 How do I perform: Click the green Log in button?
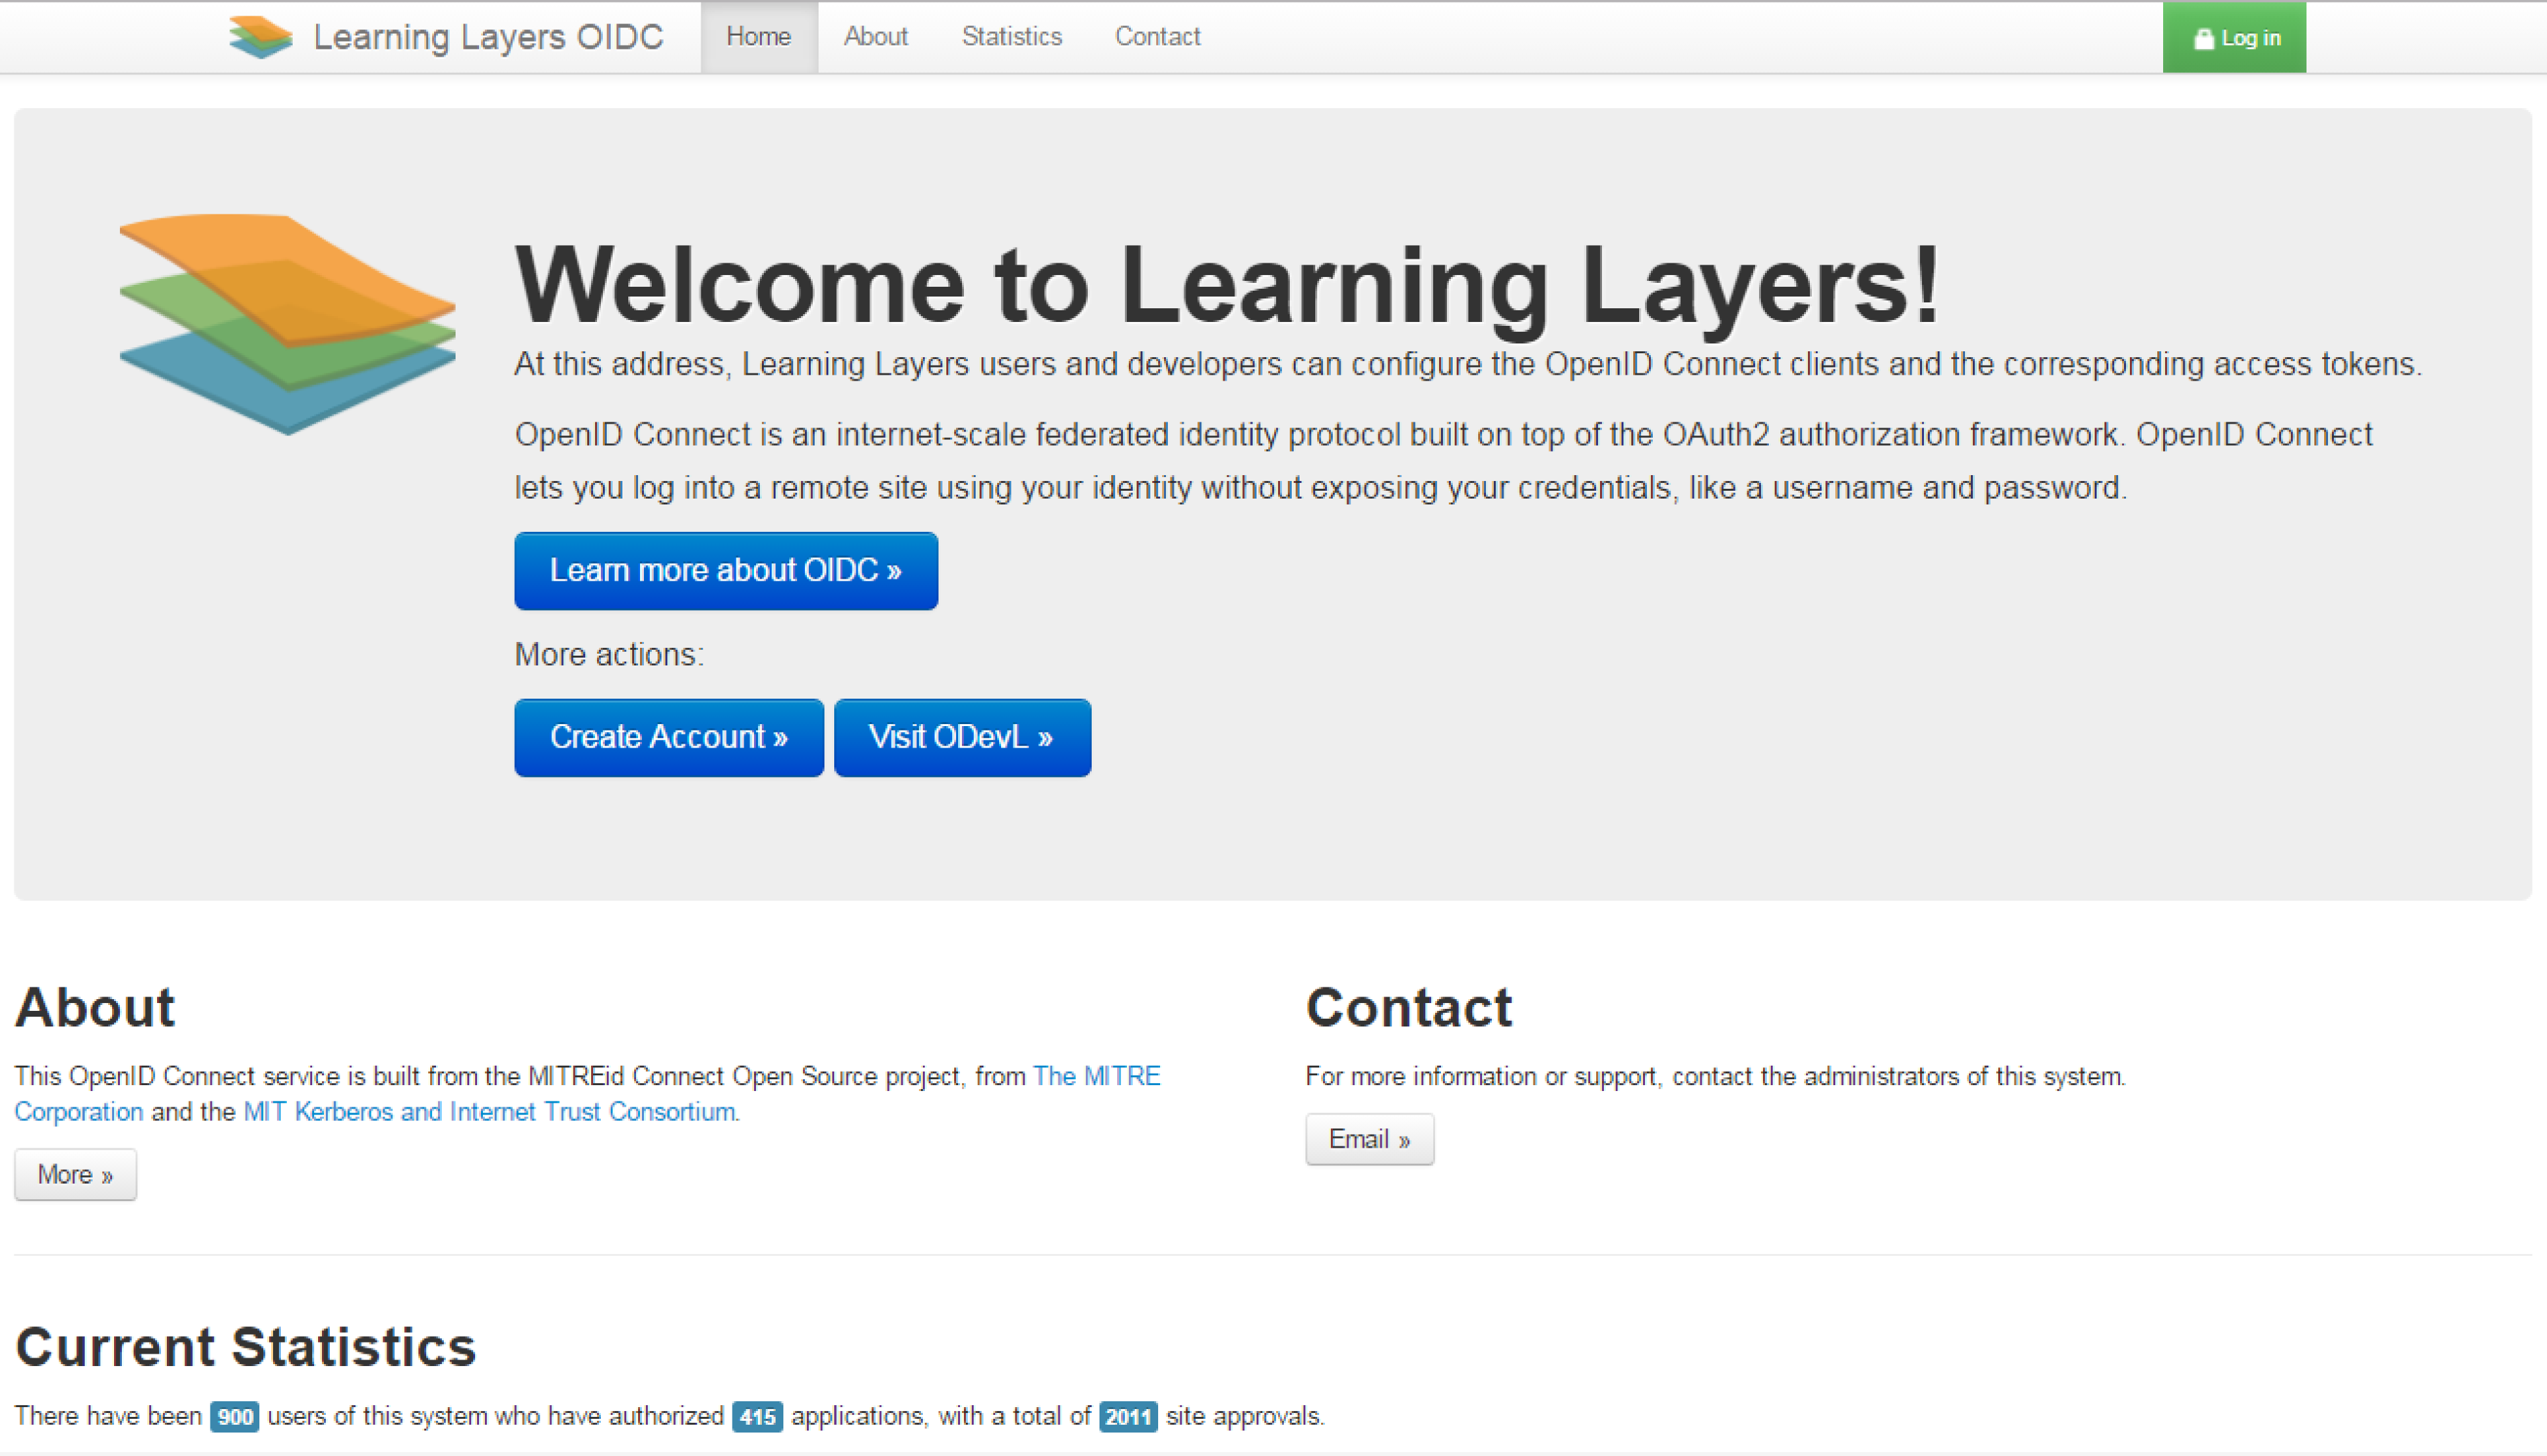click(x=2234, y=37)
